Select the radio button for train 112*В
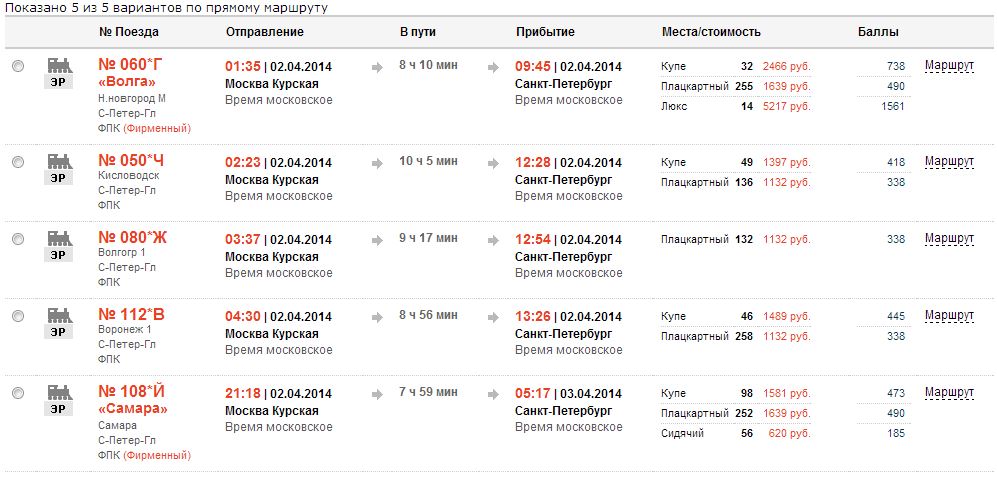This screenshot has width=997, height=479. coord(18,316)
